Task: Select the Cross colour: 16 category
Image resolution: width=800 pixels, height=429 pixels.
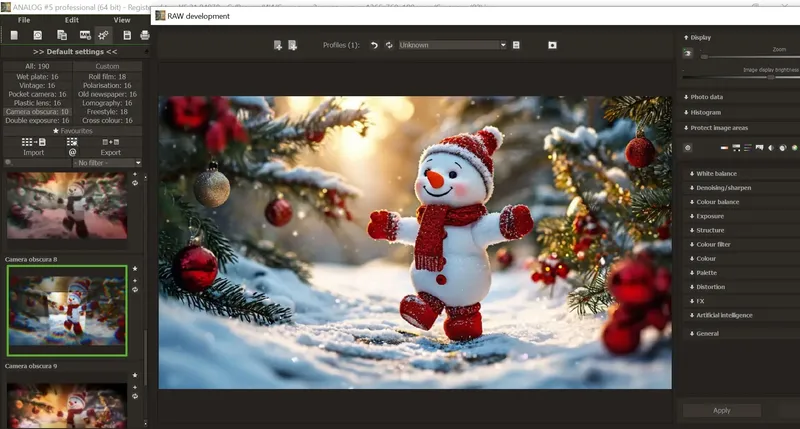Action: [x=107, y=121]
